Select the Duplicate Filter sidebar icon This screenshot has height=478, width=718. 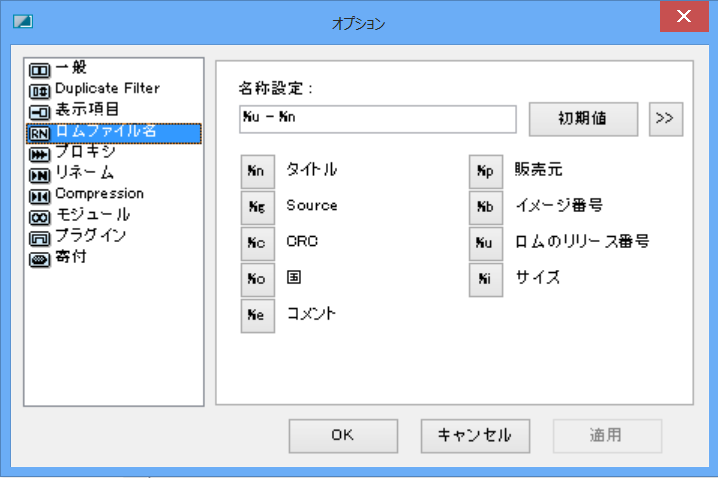point(39,91)
